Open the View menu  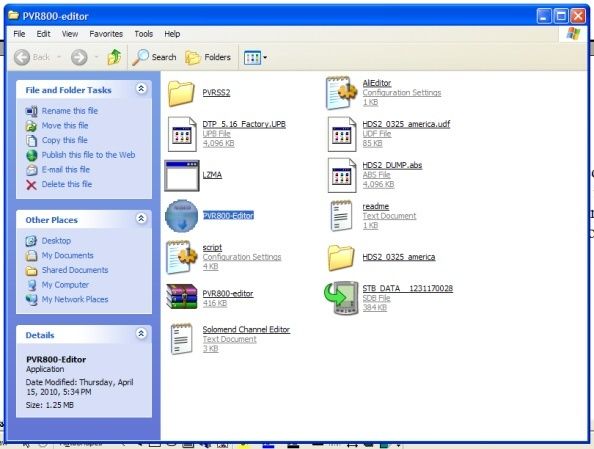click(x=70, y=34)
